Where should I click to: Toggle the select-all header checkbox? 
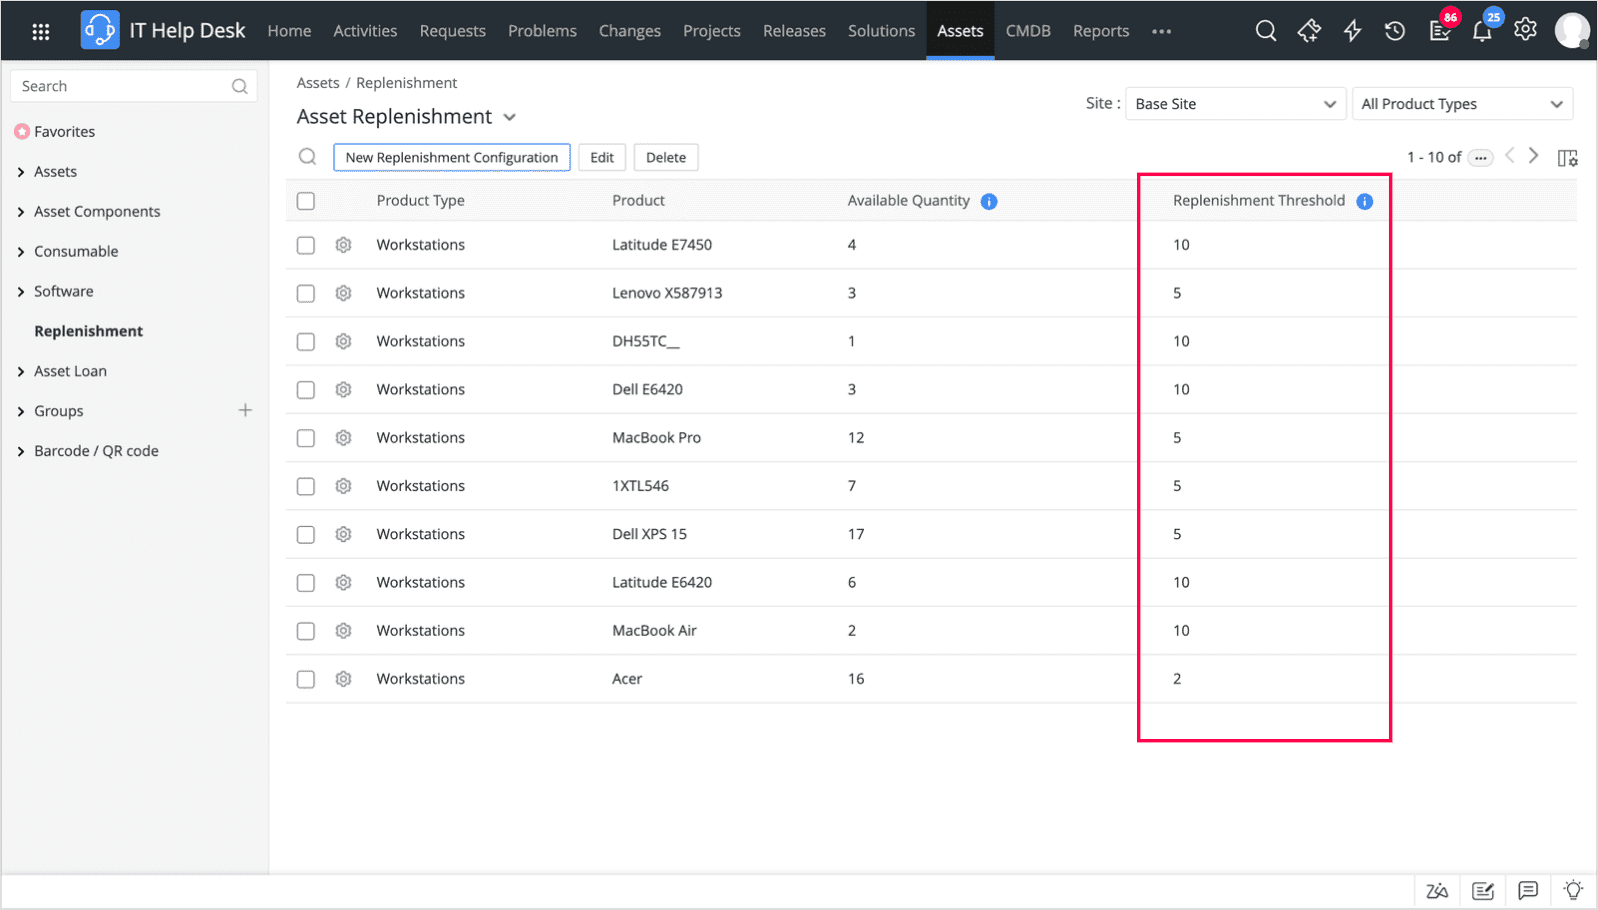(x=306, y=201)
